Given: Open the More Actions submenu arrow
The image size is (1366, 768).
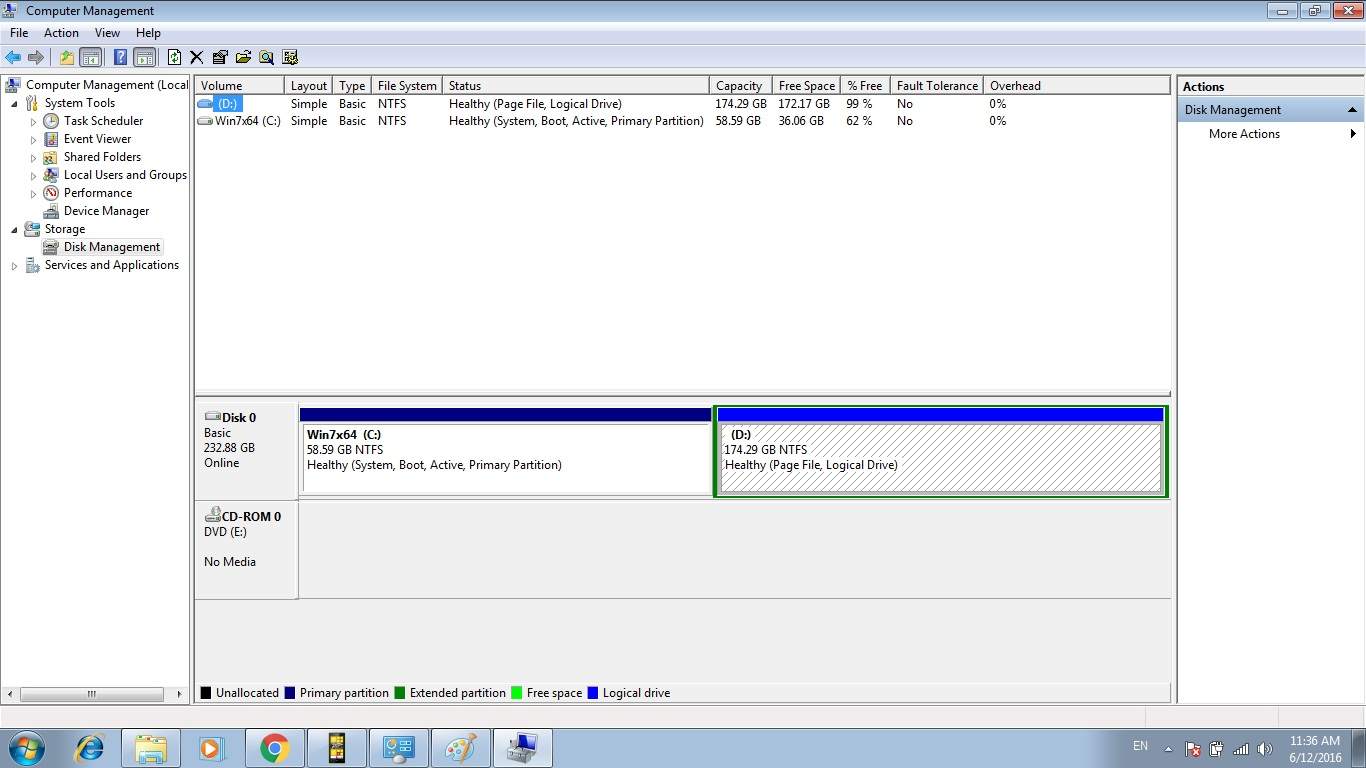Looking at the screenshot, I should point(1353,134).
